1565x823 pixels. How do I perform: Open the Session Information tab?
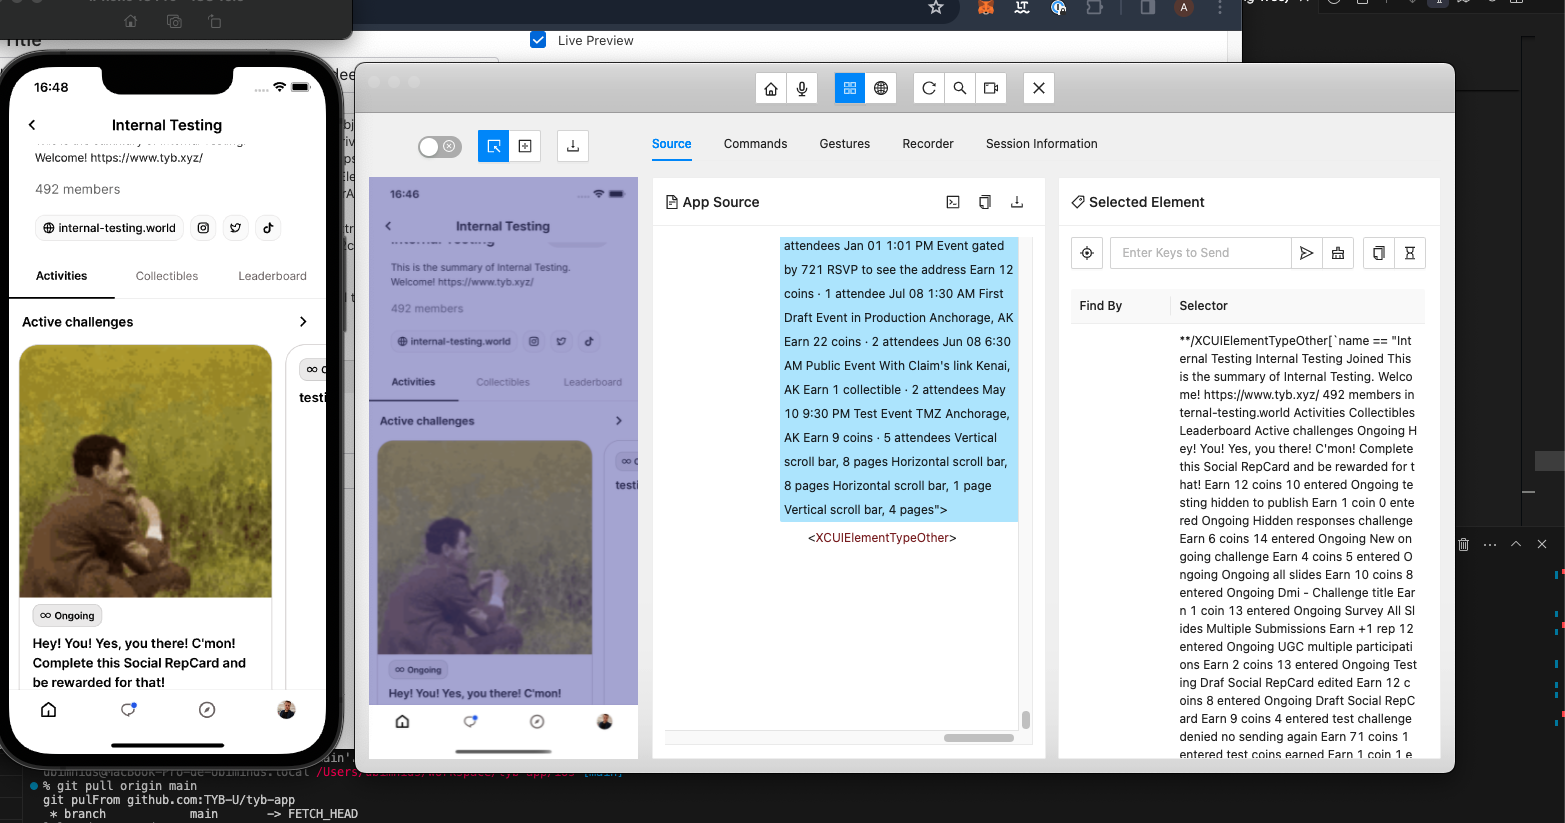1041,144
